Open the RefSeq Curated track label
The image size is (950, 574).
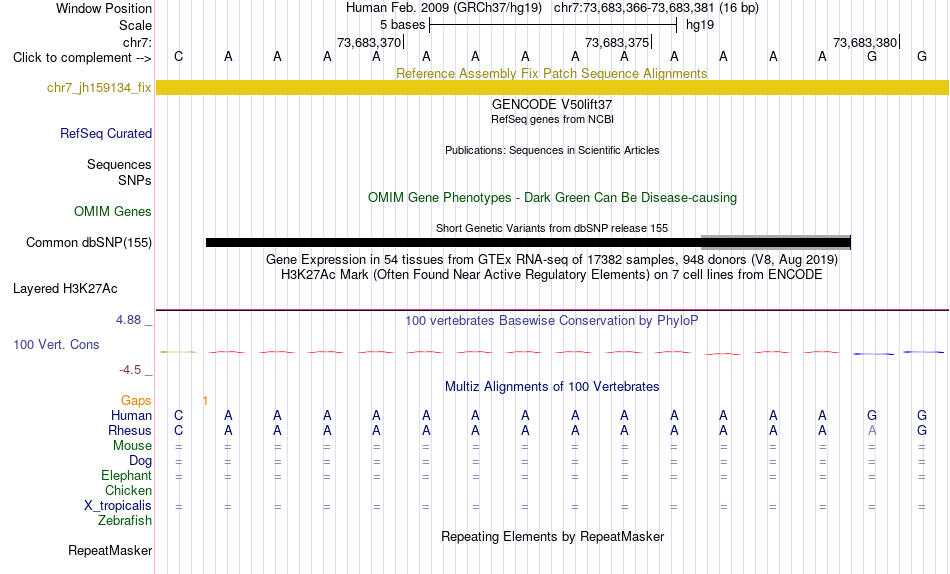click(105, 133)
